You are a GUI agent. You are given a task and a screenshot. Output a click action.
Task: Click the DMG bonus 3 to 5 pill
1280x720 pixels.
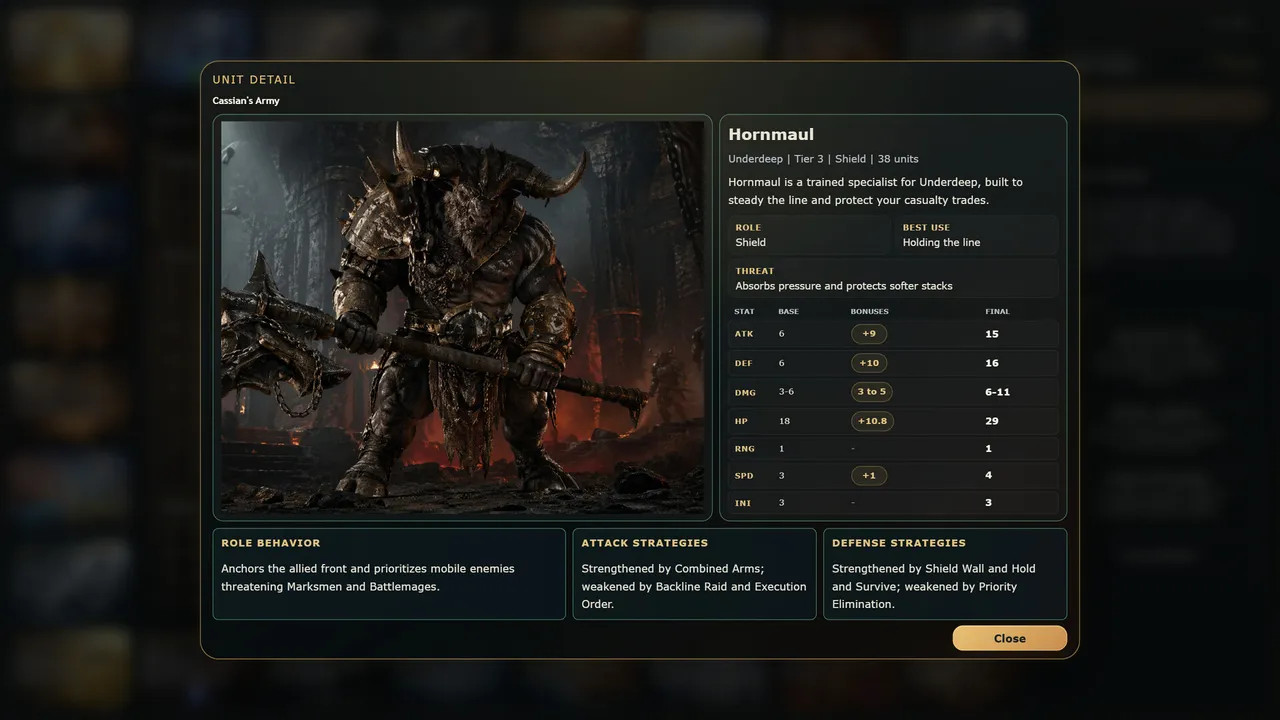[872, 392]
